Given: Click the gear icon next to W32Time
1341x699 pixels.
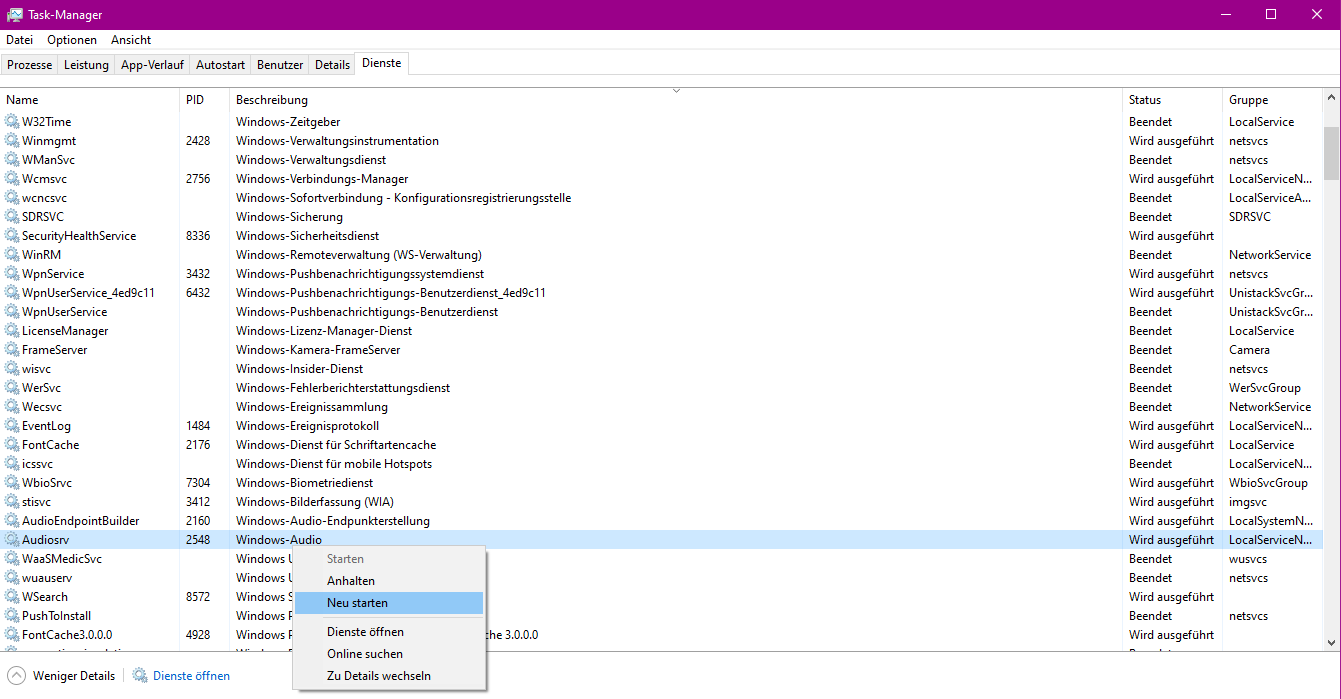Looking at the screenshot, I should [x=12, y=122].
